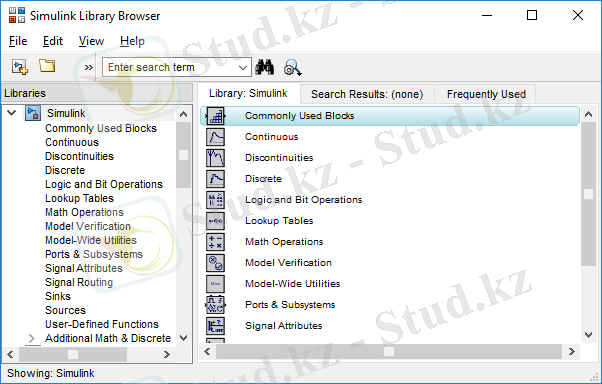Collapse the Simulink library tree node
This screenshot has height=384, width=602.
12,113
